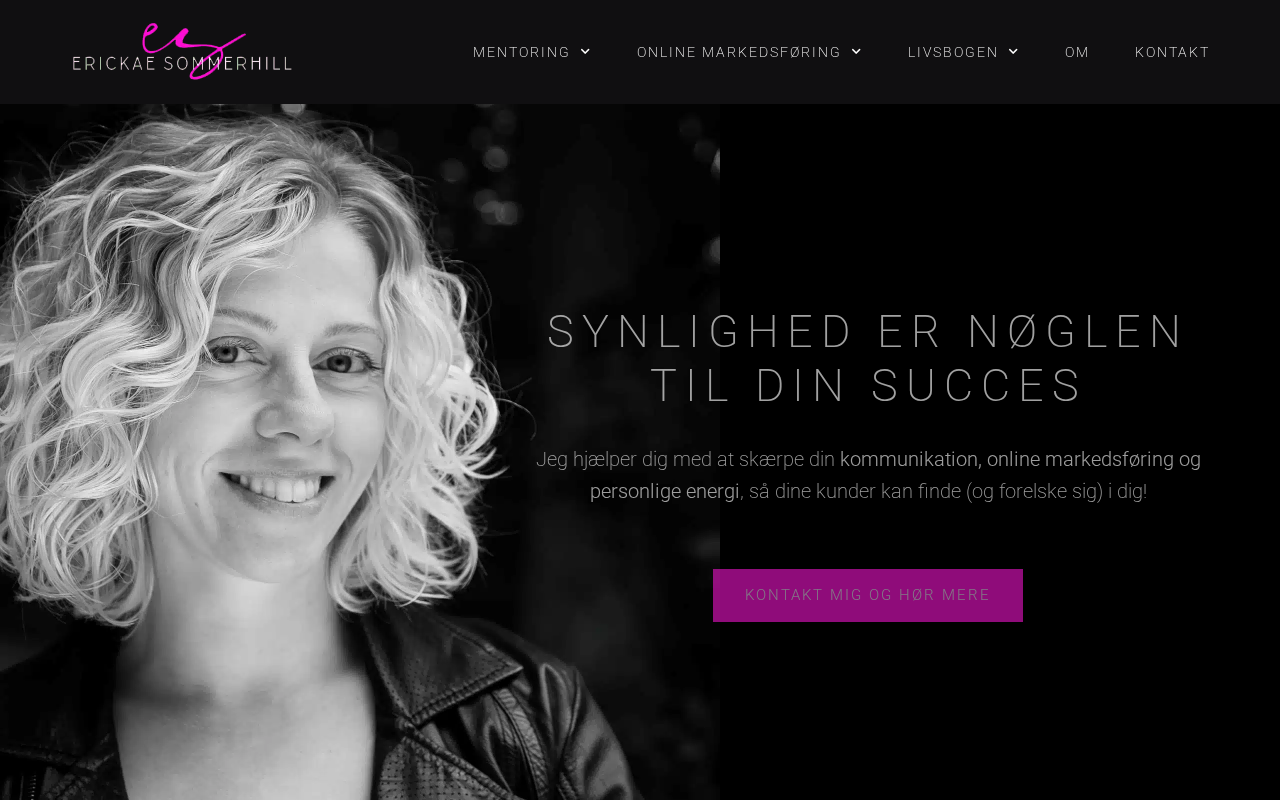Expand the Livsbogen dropdown chevron
The image size is (1280, 800).
tap(1013, 52)
